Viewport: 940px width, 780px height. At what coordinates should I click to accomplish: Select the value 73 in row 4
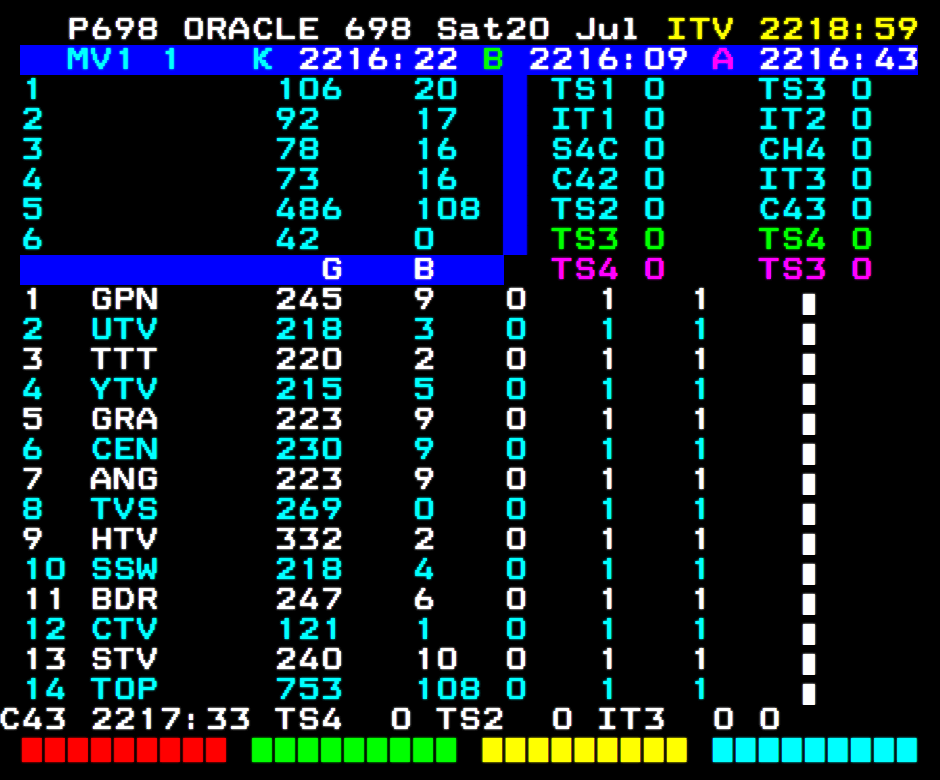pos(298,179)
